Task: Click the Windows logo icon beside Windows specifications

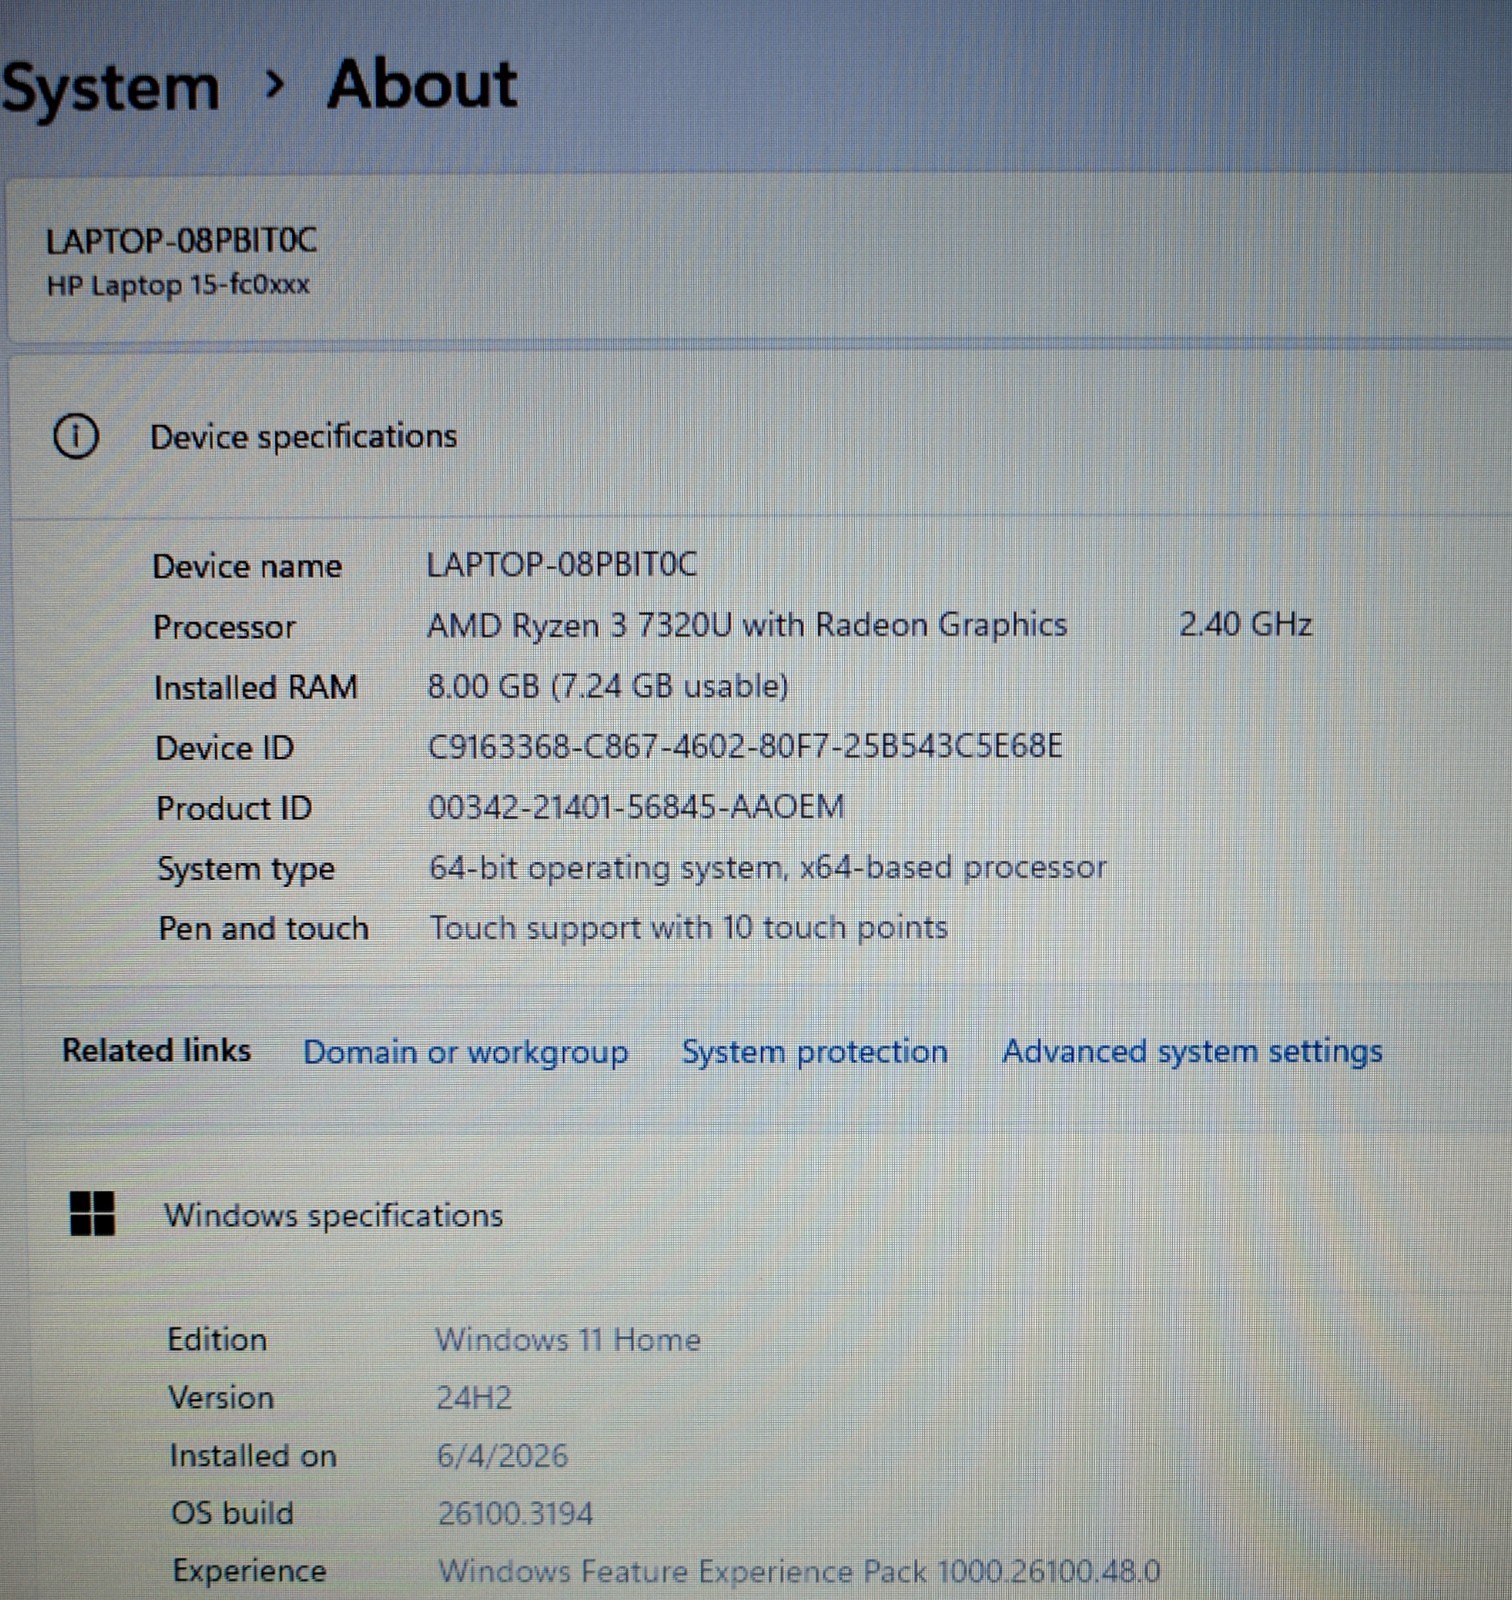Action: tap(92, 1213)
